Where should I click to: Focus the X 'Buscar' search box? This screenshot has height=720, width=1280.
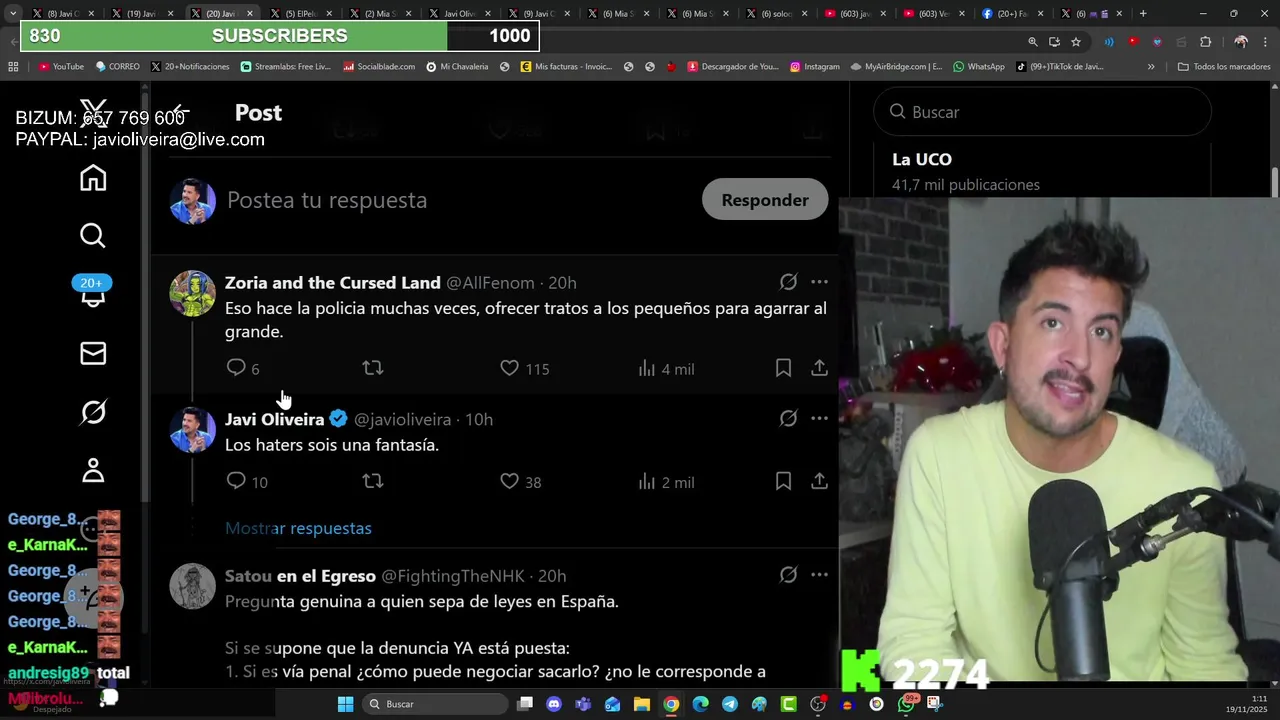1042,112
